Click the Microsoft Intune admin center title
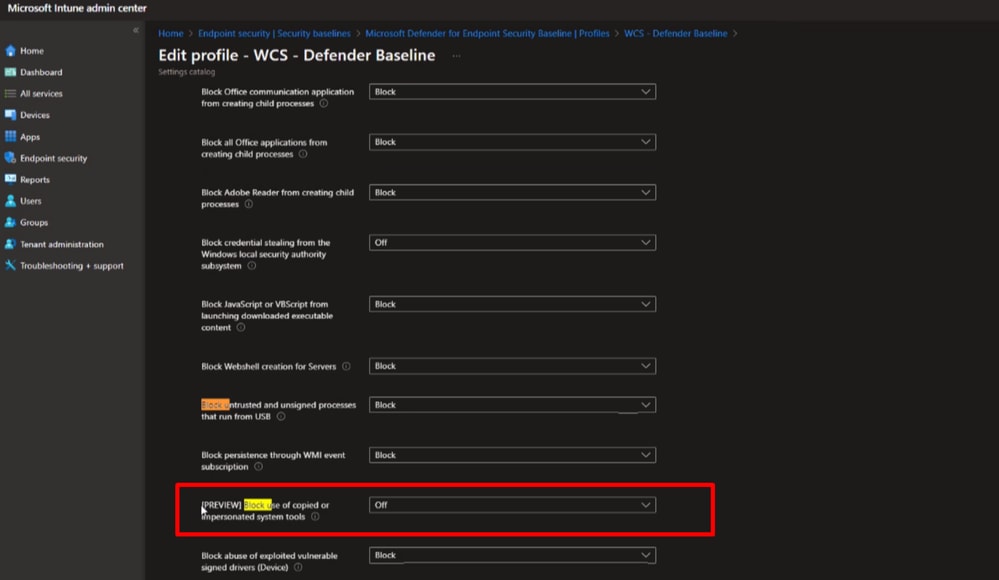The height and width of the screenshot is (580, 999). point(77,8)
